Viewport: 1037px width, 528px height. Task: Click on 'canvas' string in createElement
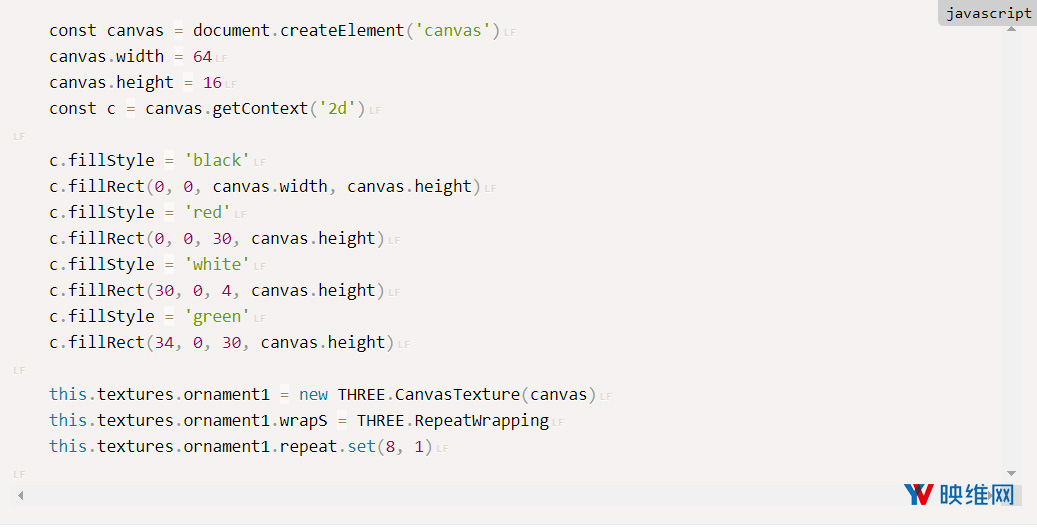click(452, 30)
